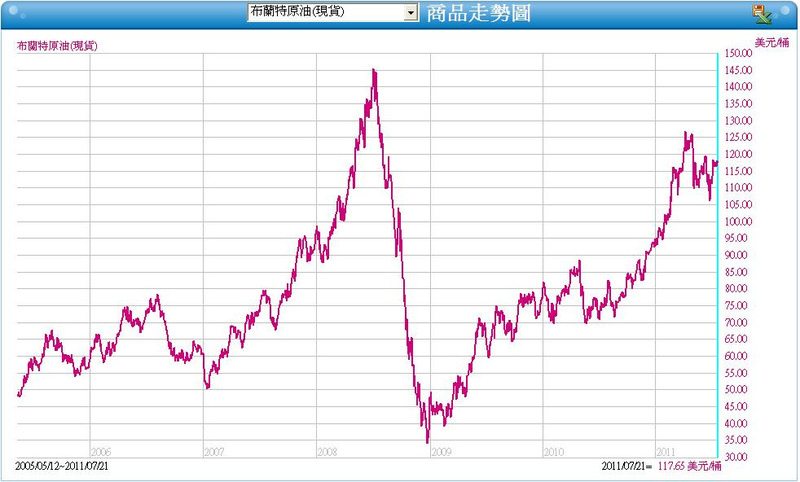The height and width of the screenshot is (482, 800).
Task: Click the 150.00 price axis label
Action: coord(739,54)
